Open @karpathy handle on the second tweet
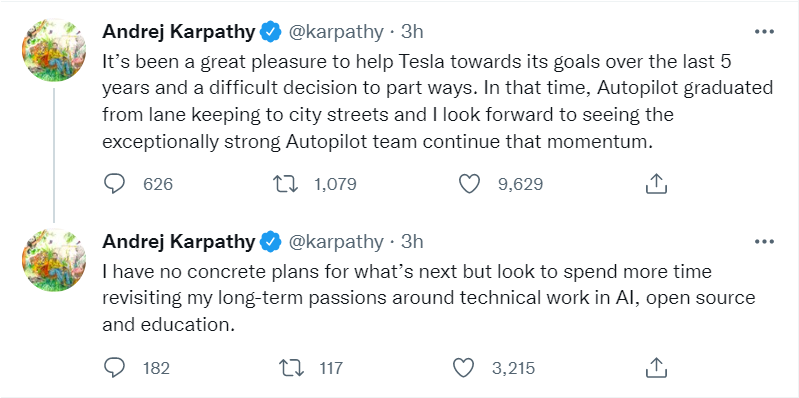Image resolution: width=799 pixels, height=398 pixels. tap(336, 242)
